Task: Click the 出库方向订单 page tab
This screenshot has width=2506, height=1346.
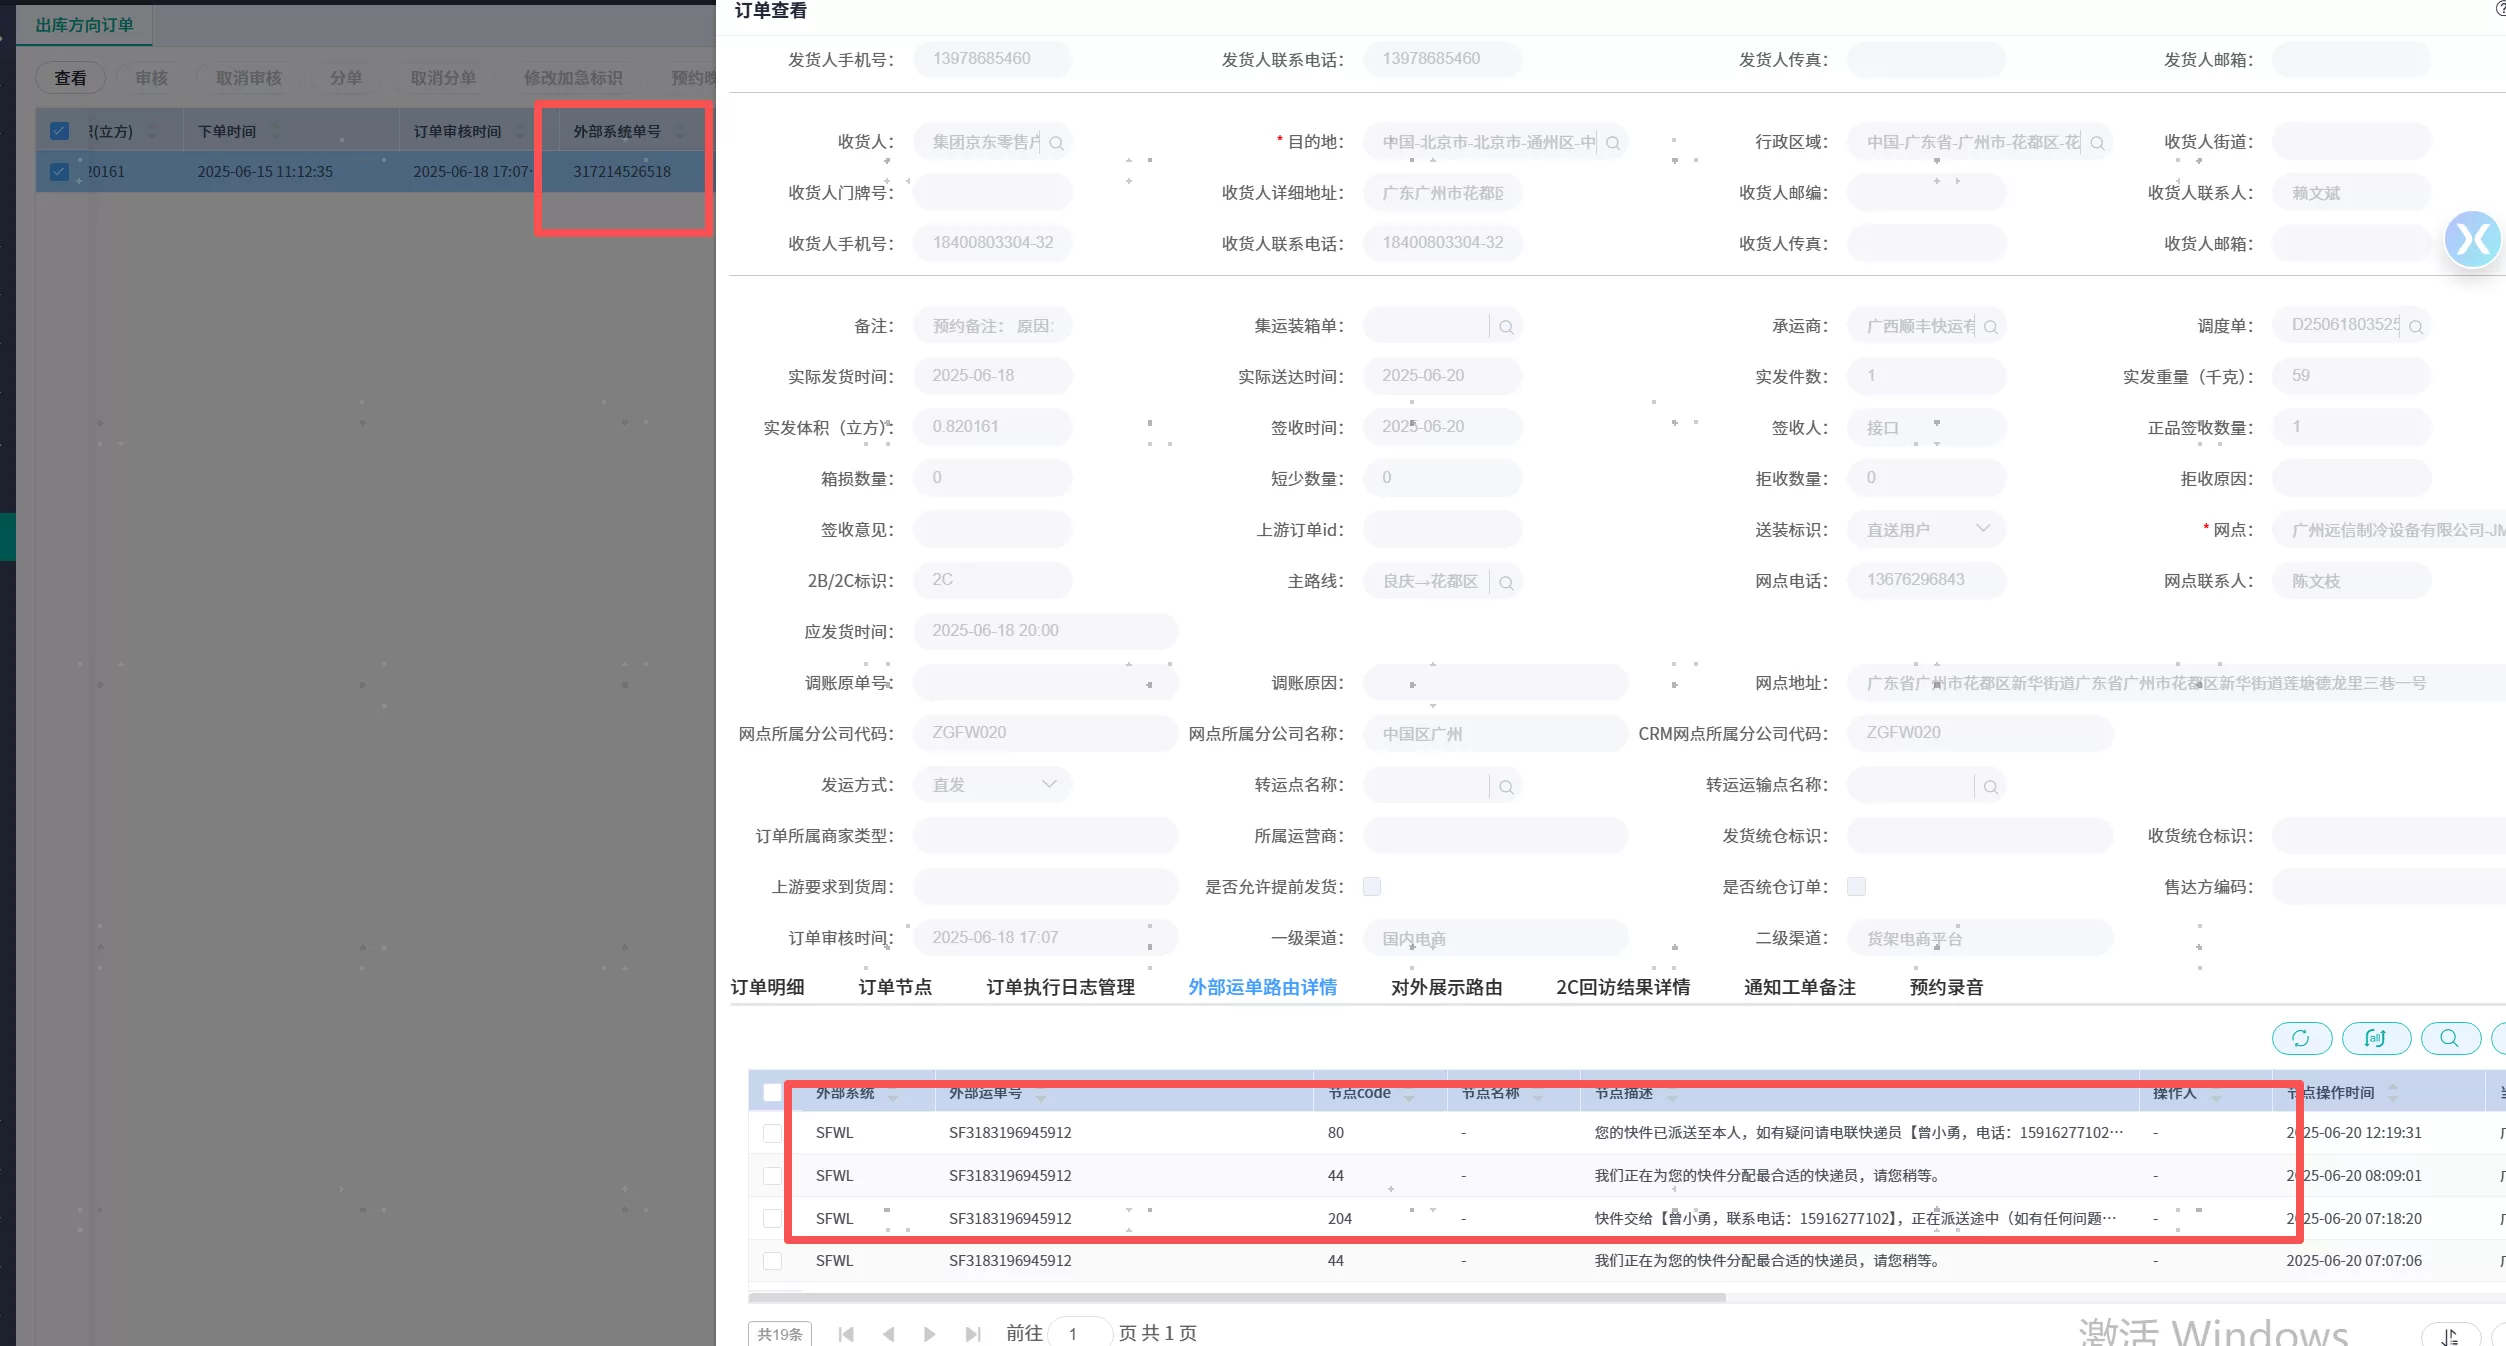Action: click(x=84, y=25)
